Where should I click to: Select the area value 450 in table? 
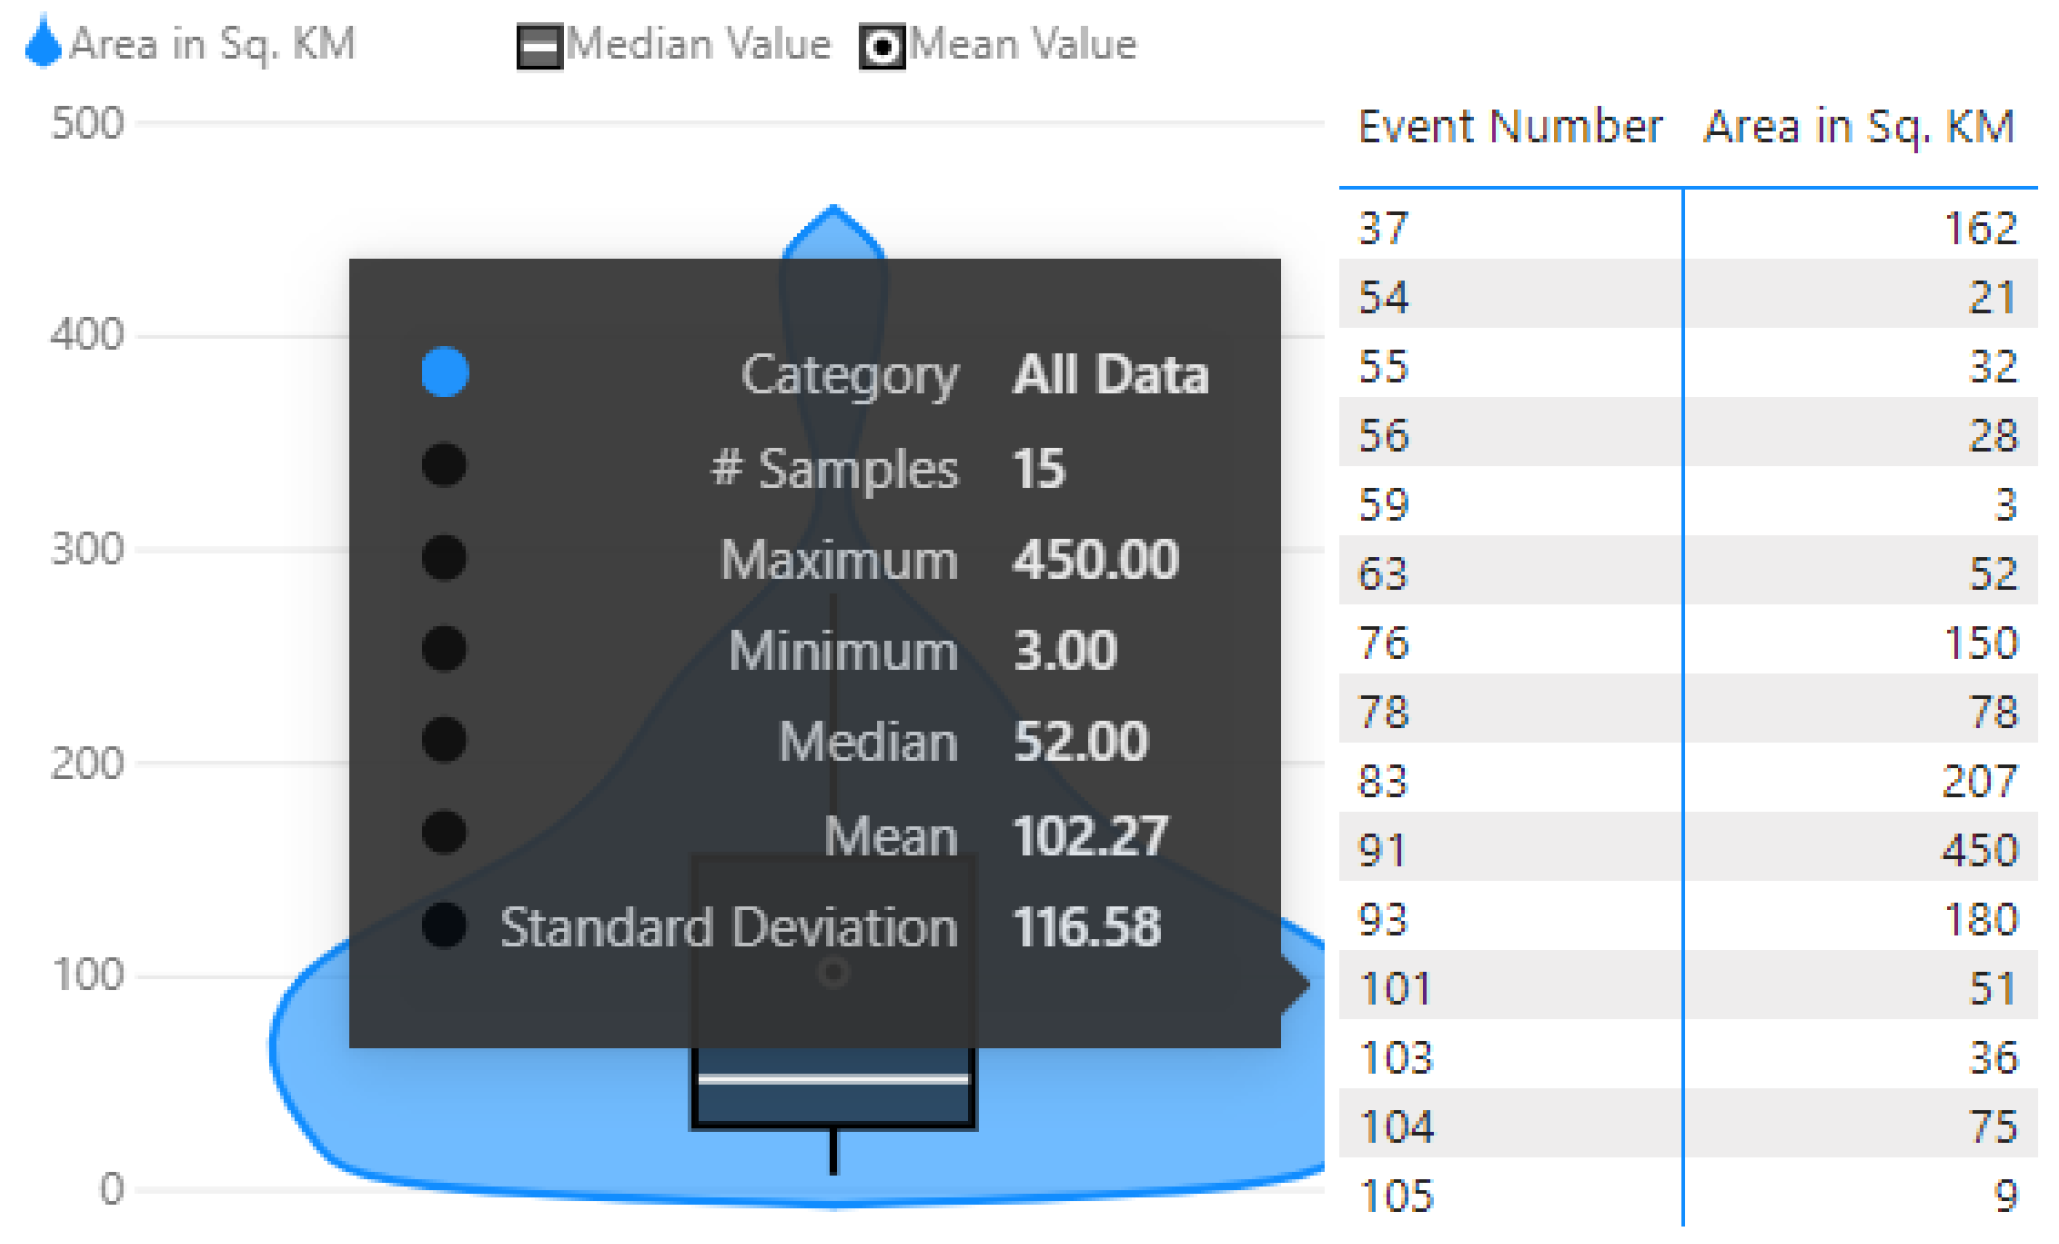click(x=1980, y=850)
